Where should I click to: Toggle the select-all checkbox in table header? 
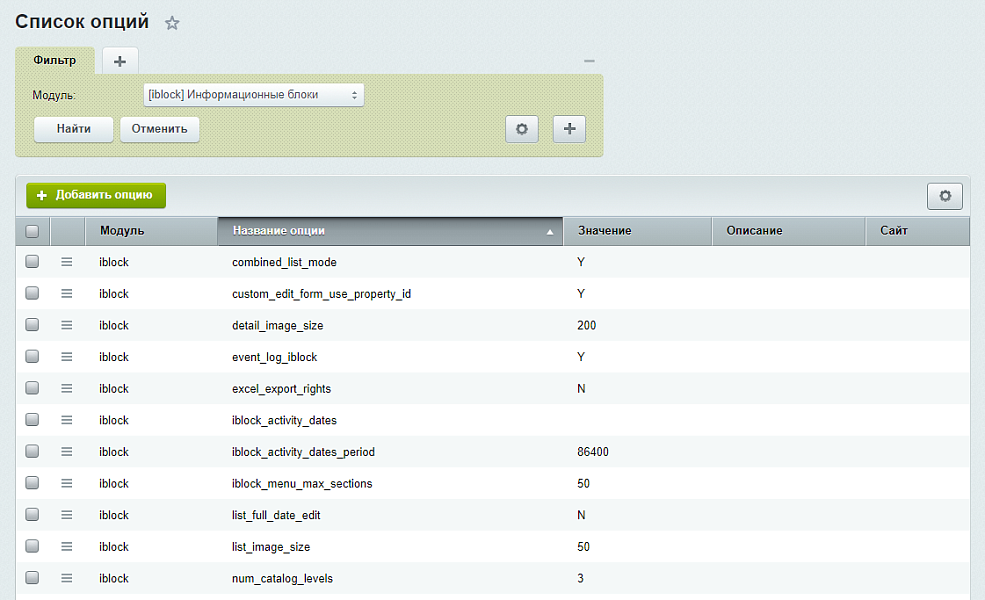(x=32, y=231)
